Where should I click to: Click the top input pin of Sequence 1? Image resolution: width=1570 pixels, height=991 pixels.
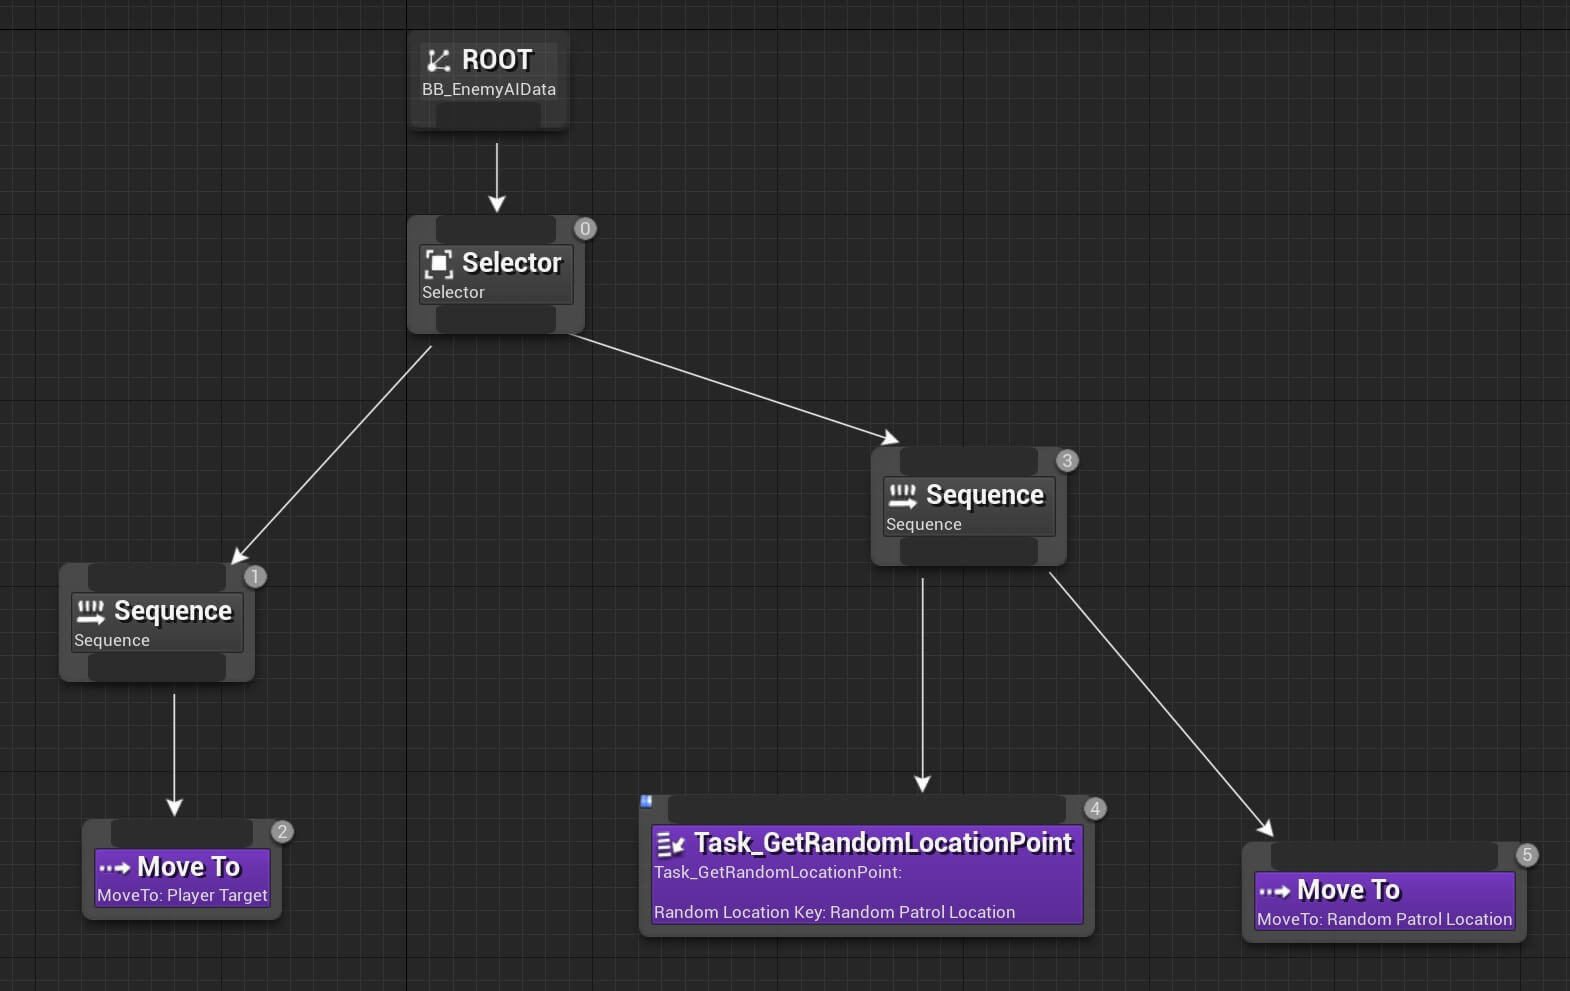point(157,577)
